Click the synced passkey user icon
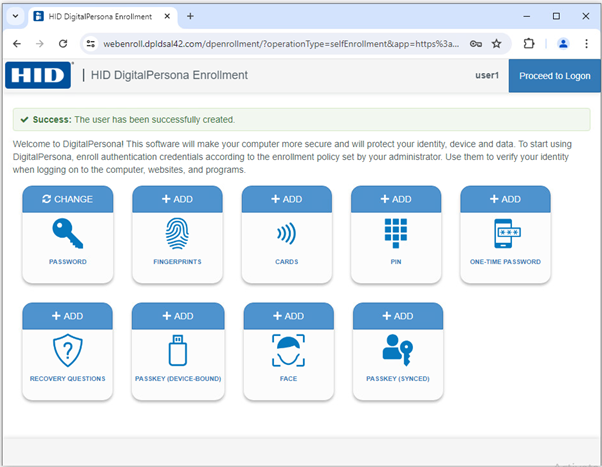 (x=397, y=351)
